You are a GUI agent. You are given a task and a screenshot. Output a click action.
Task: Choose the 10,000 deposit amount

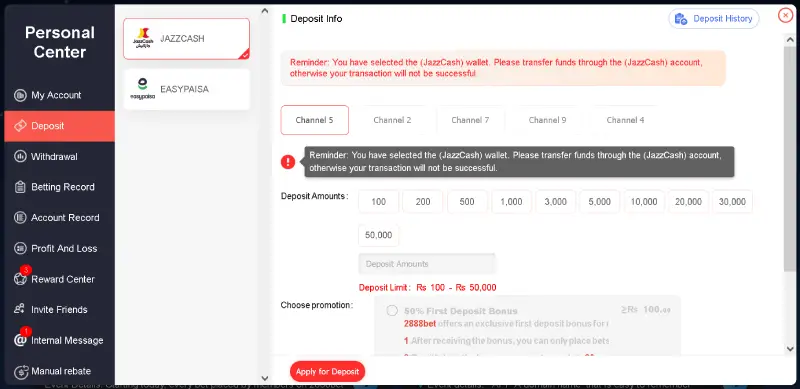click(644, 202)
